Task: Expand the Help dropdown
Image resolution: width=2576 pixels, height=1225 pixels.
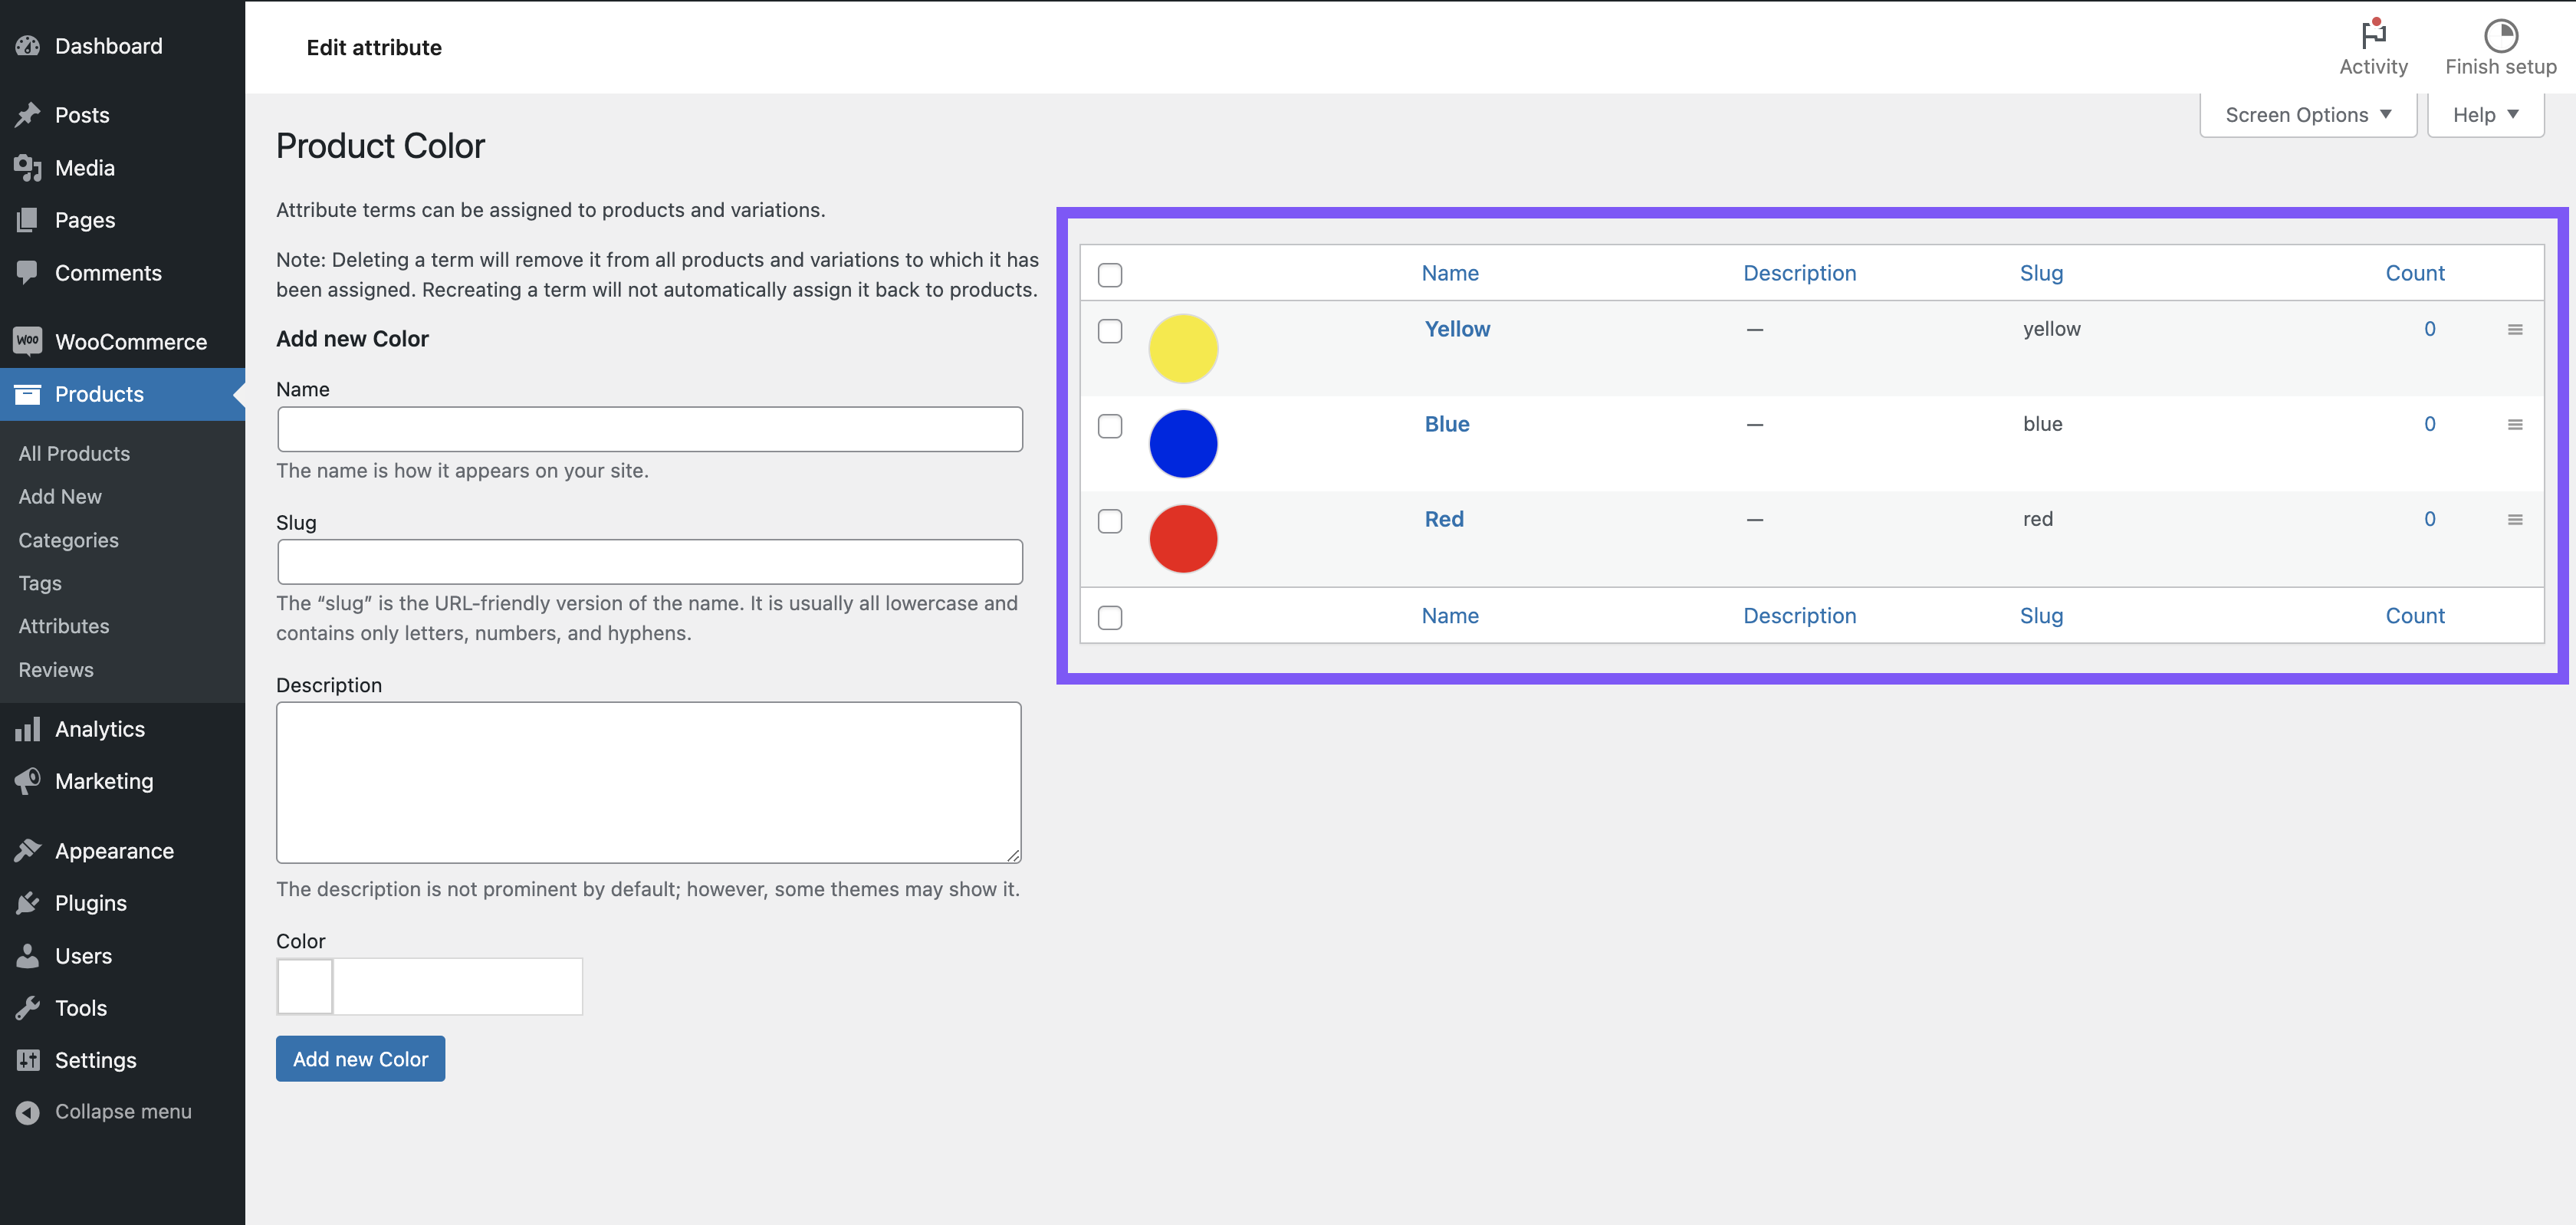Action: pos(2484,114)
